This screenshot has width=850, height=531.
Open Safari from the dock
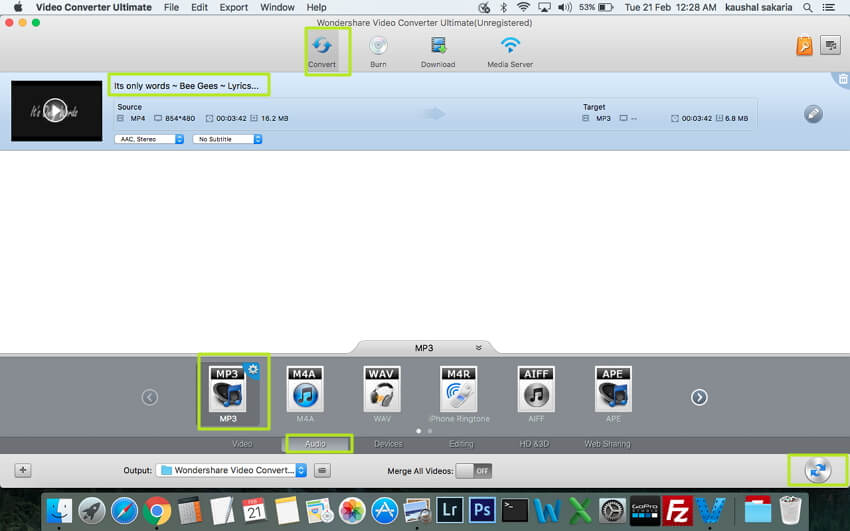(x=124, y=511)
